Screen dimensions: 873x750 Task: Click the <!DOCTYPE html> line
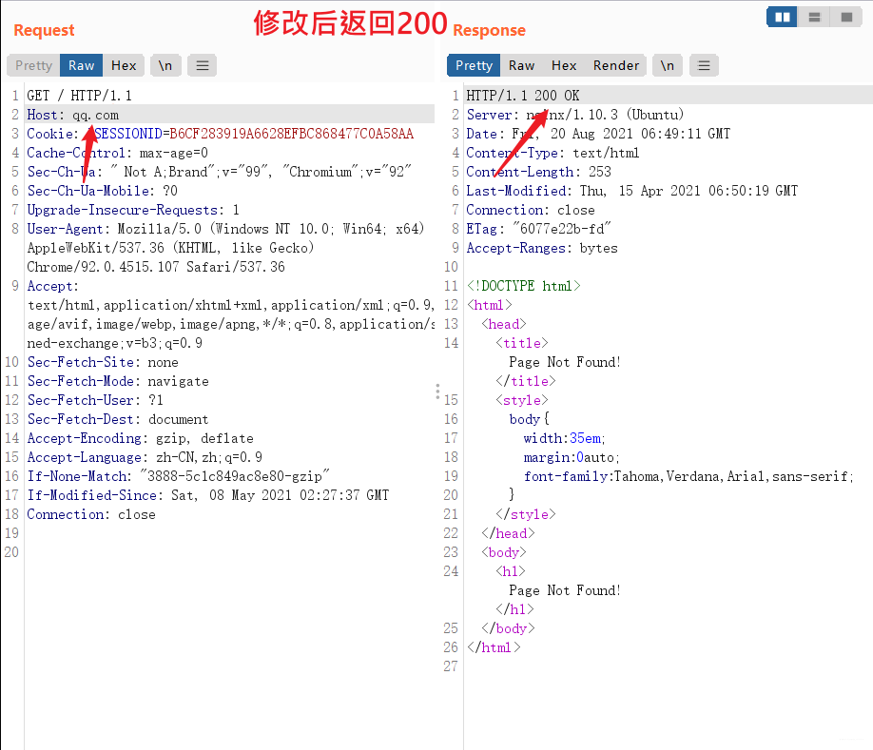[523, 286]
